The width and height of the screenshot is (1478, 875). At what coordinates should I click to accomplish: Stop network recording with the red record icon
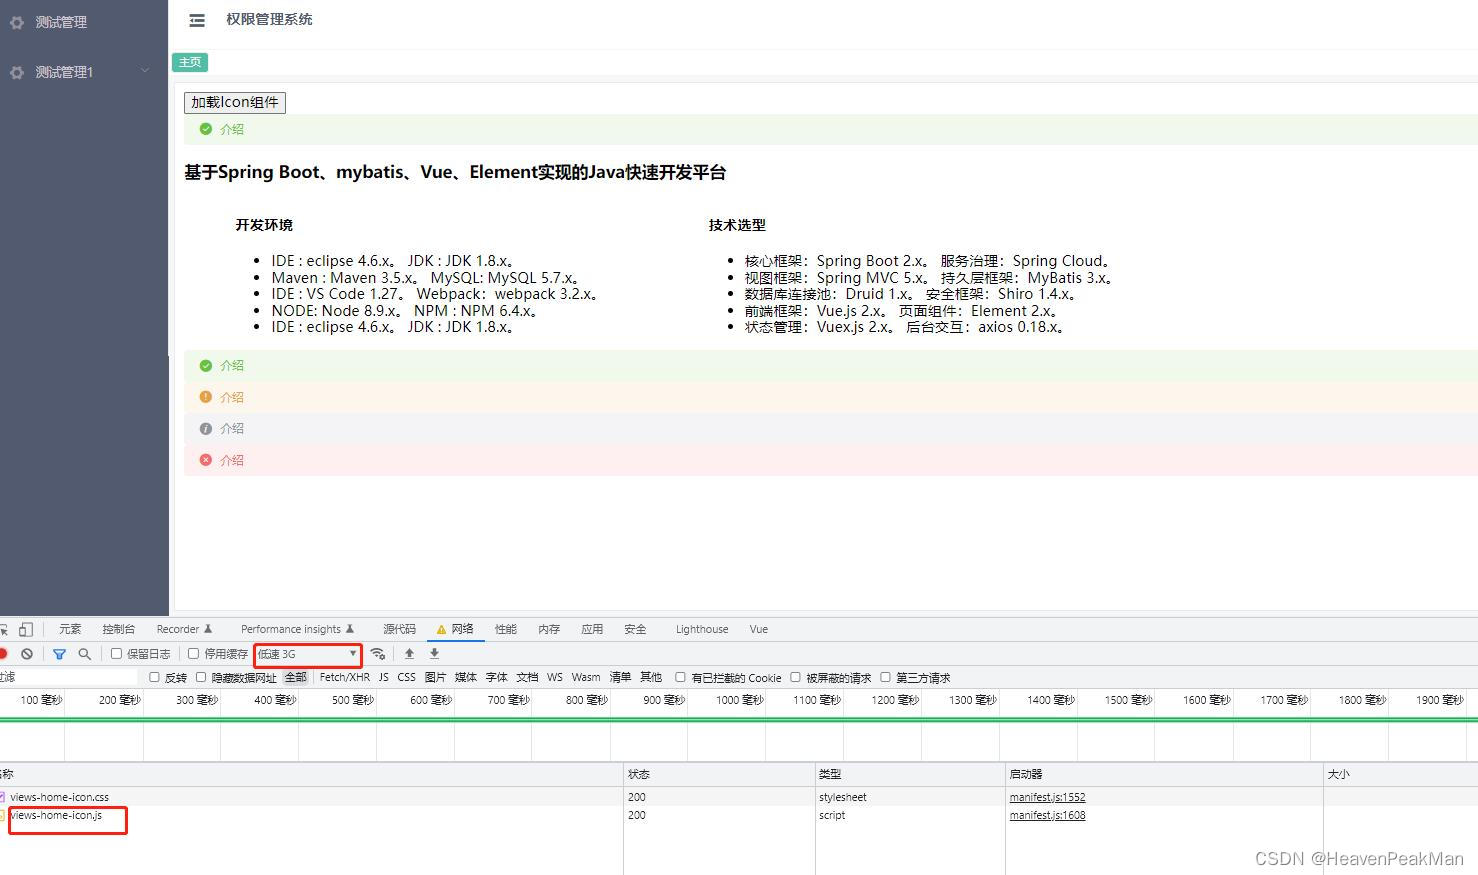pos(4,654)
